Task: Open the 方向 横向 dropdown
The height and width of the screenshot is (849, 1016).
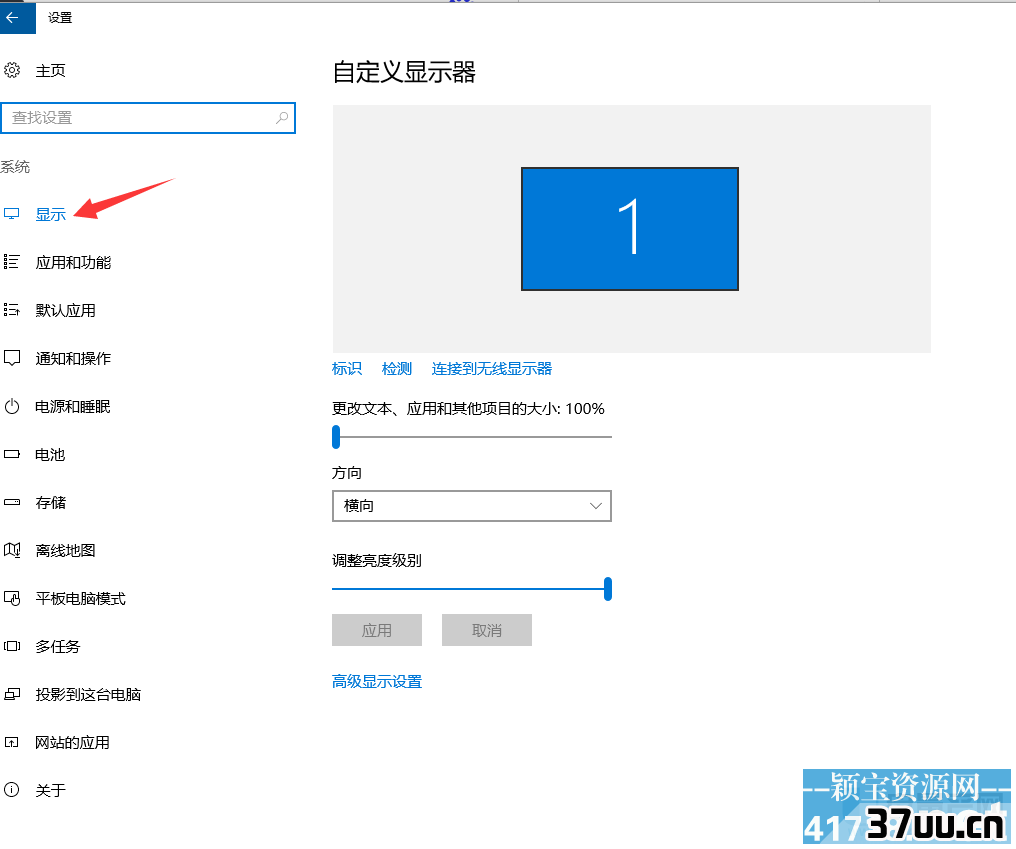Action: [x=472, y=506]
